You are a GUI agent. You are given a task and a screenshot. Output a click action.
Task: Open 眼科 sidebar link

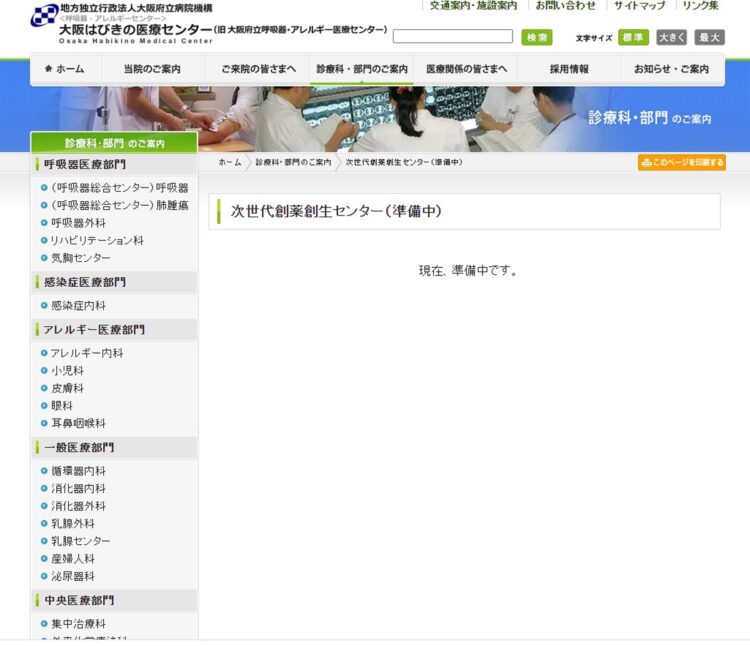[62, 406]
